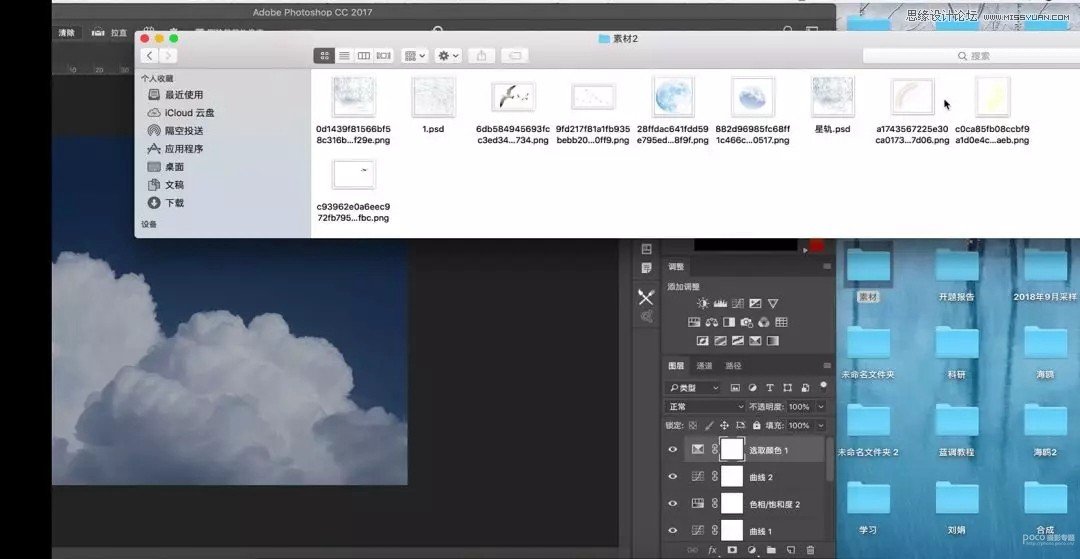Image resolution: width=1080 pixels, height=559 pixels.
Task: Select the 星轨.psd file thumbnail
Action: point(832,96)
